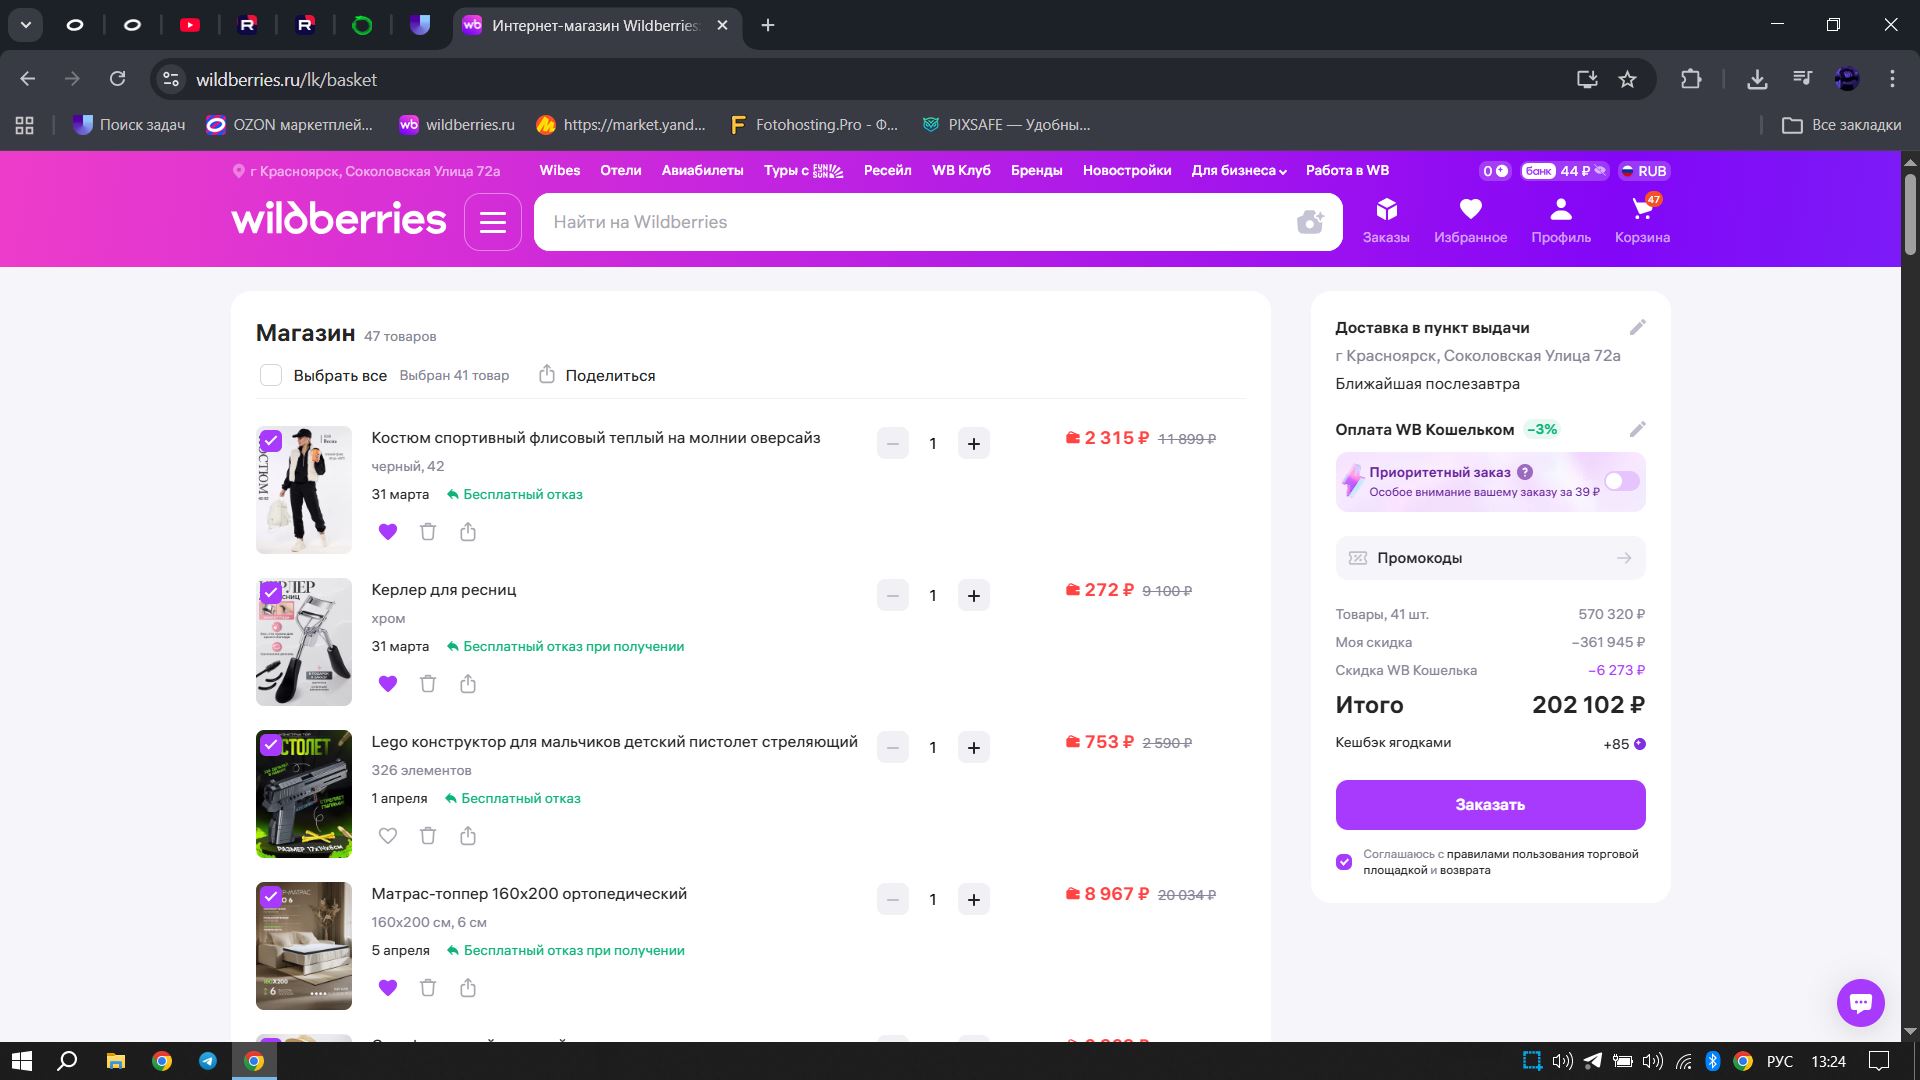
Task: Enable the Приоритетный заказ switch
Action: click(x=1621, y=481)
